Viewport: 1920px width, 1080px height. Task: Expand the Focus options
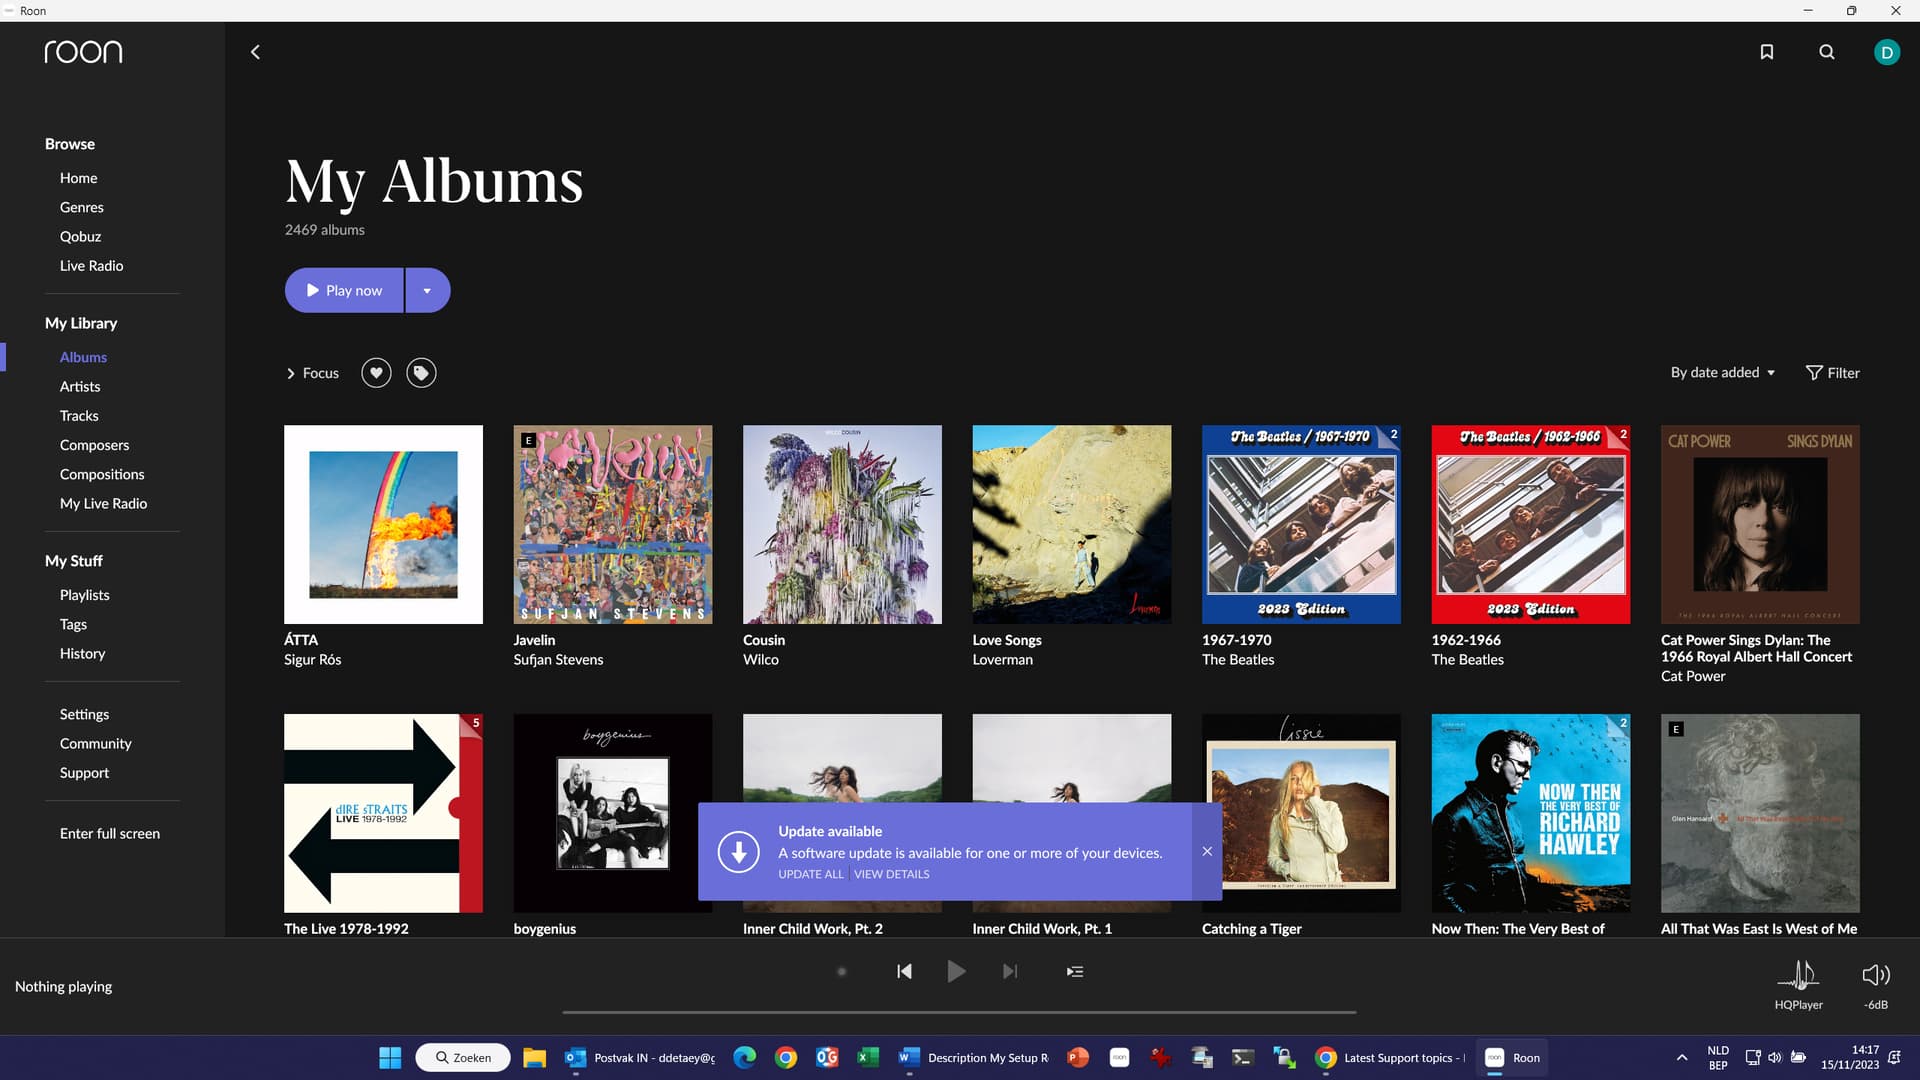pos(313,373)
